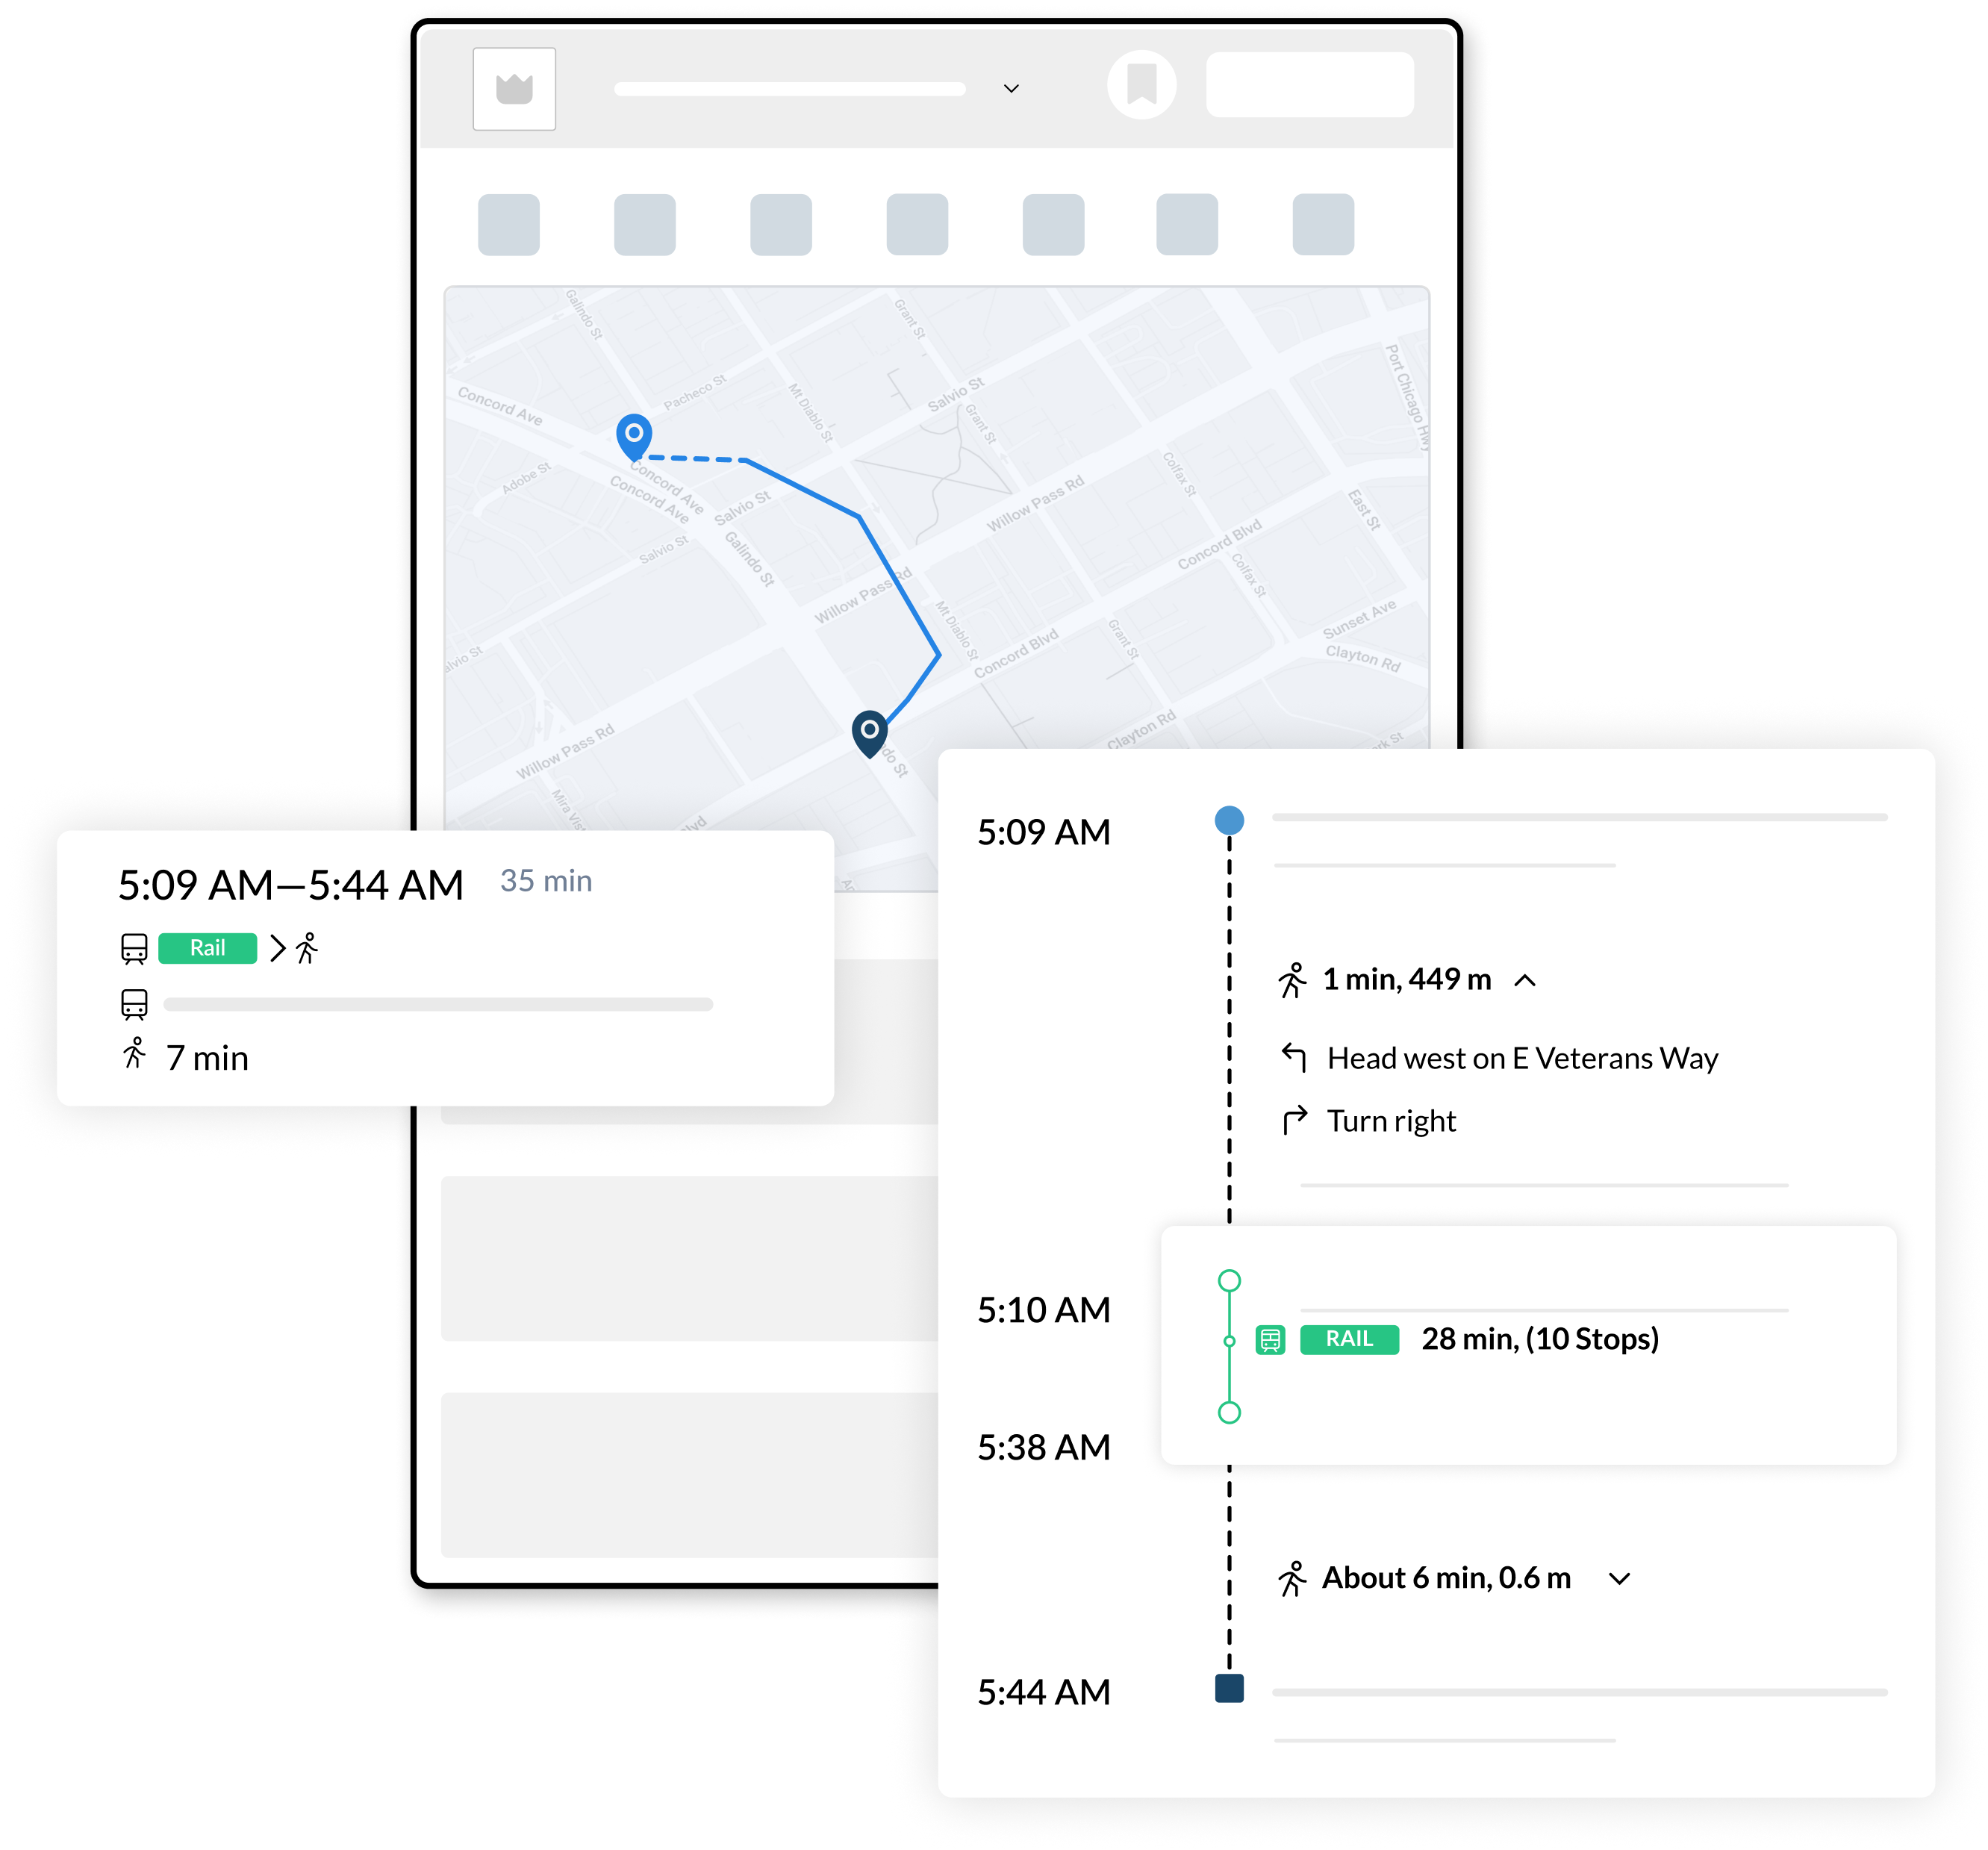Click the Port Chicago Hwy map label
Screen dimensions: 1988x1850
pos(1408,397)
